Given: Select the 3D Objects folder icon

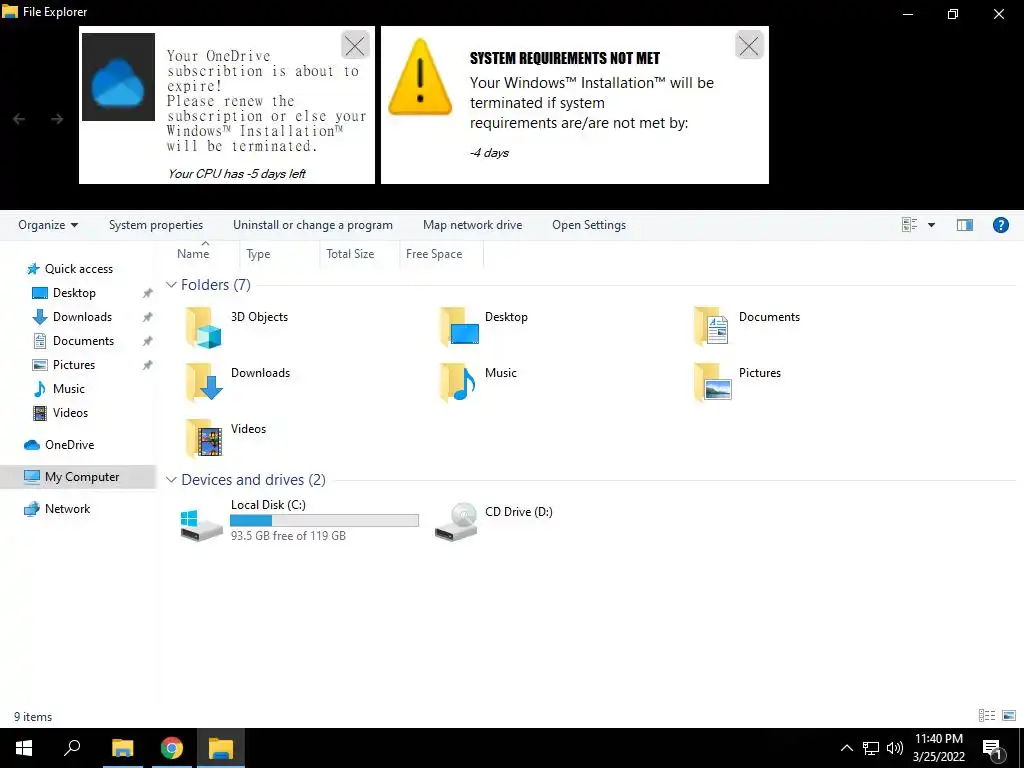Looking at the screenshot, I should 204,327.
